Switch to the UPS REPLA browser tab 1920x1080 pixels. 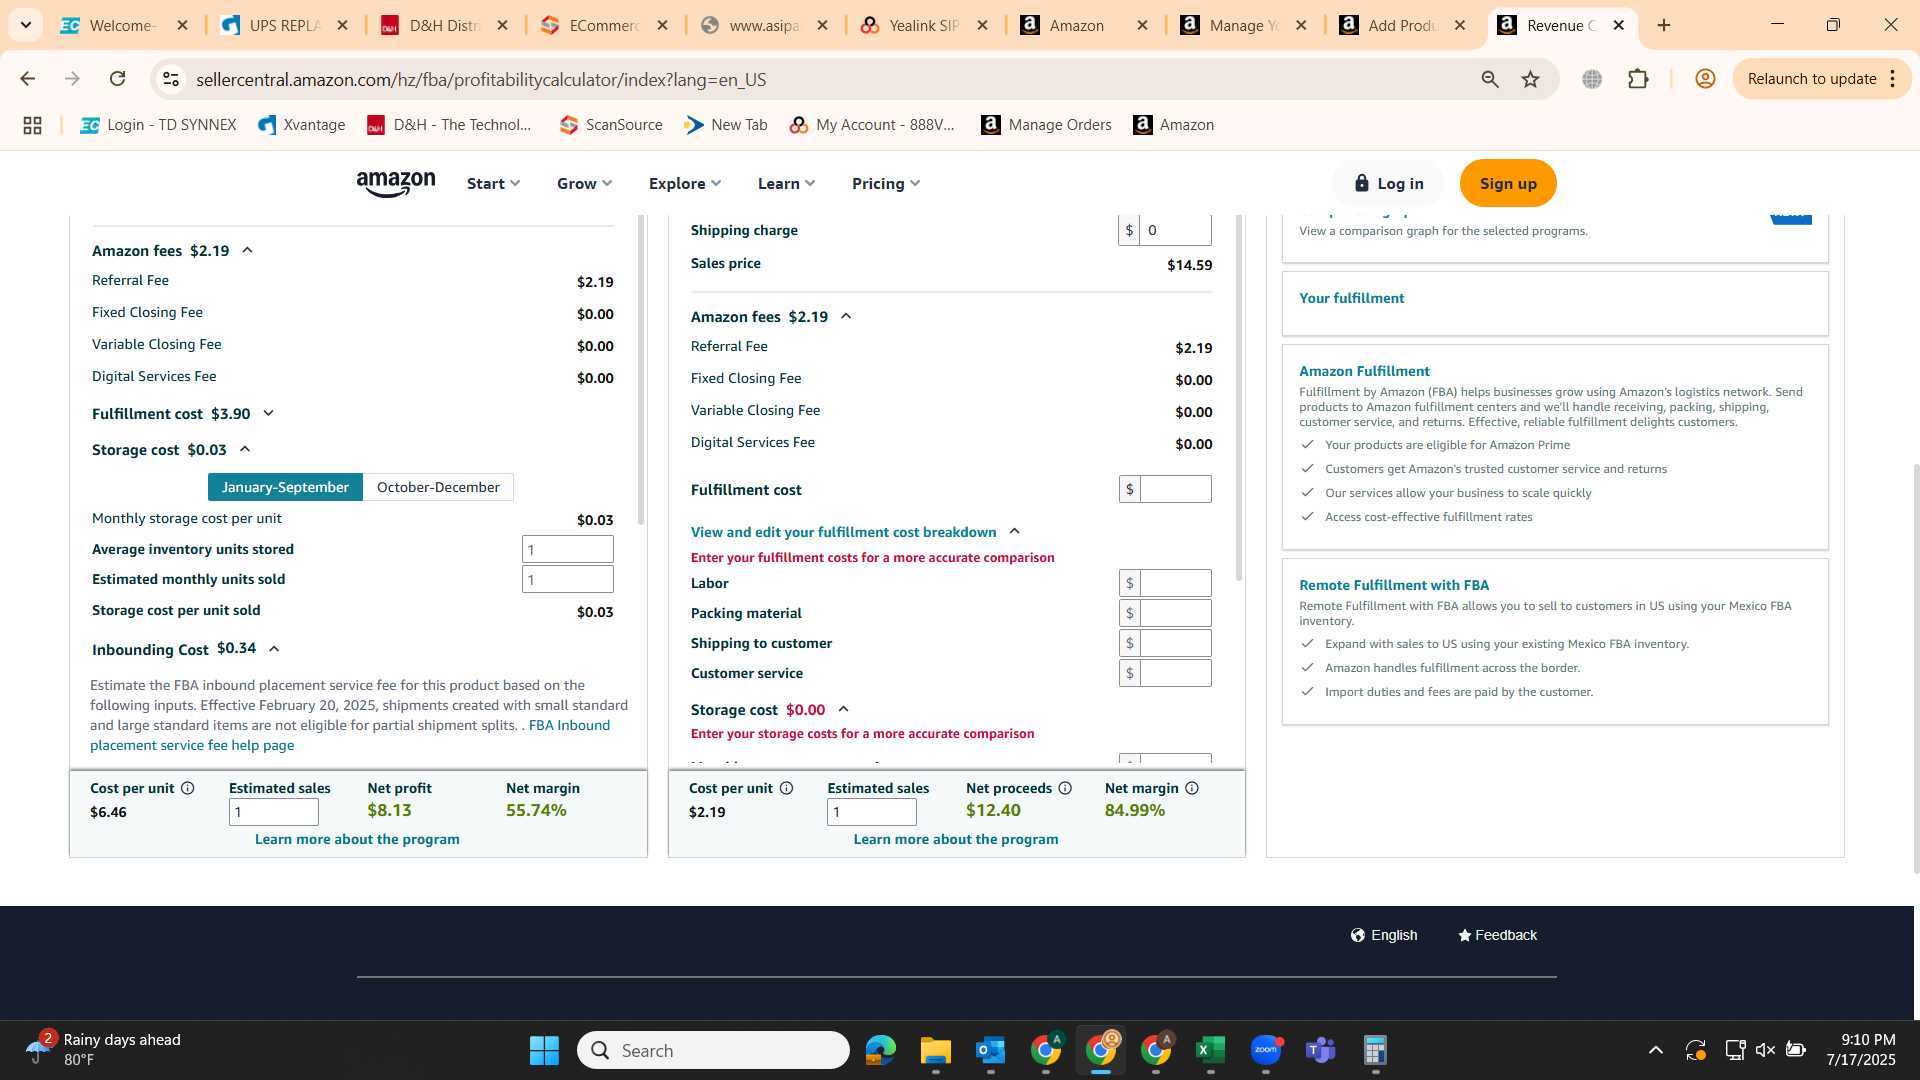[x=283, y=26]
